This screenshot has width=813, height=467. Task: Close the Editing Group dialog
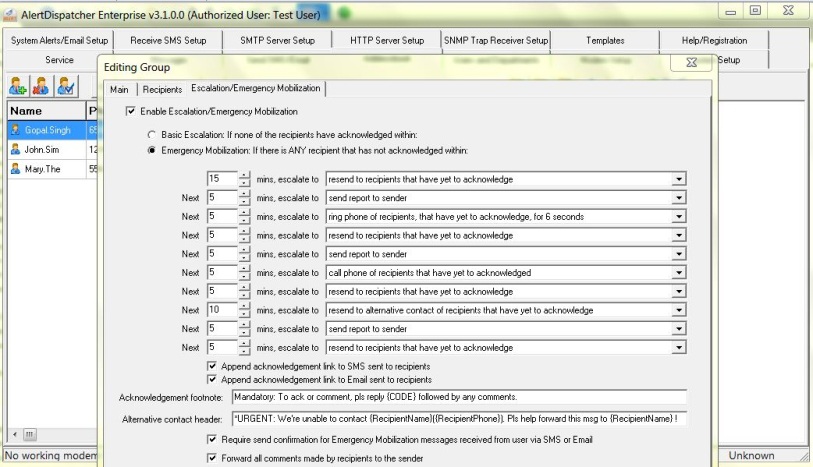point(691,63)
